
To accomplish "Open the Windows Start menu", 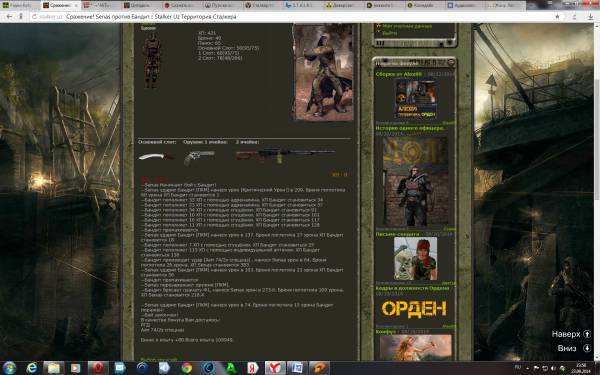I will [9, 368].
